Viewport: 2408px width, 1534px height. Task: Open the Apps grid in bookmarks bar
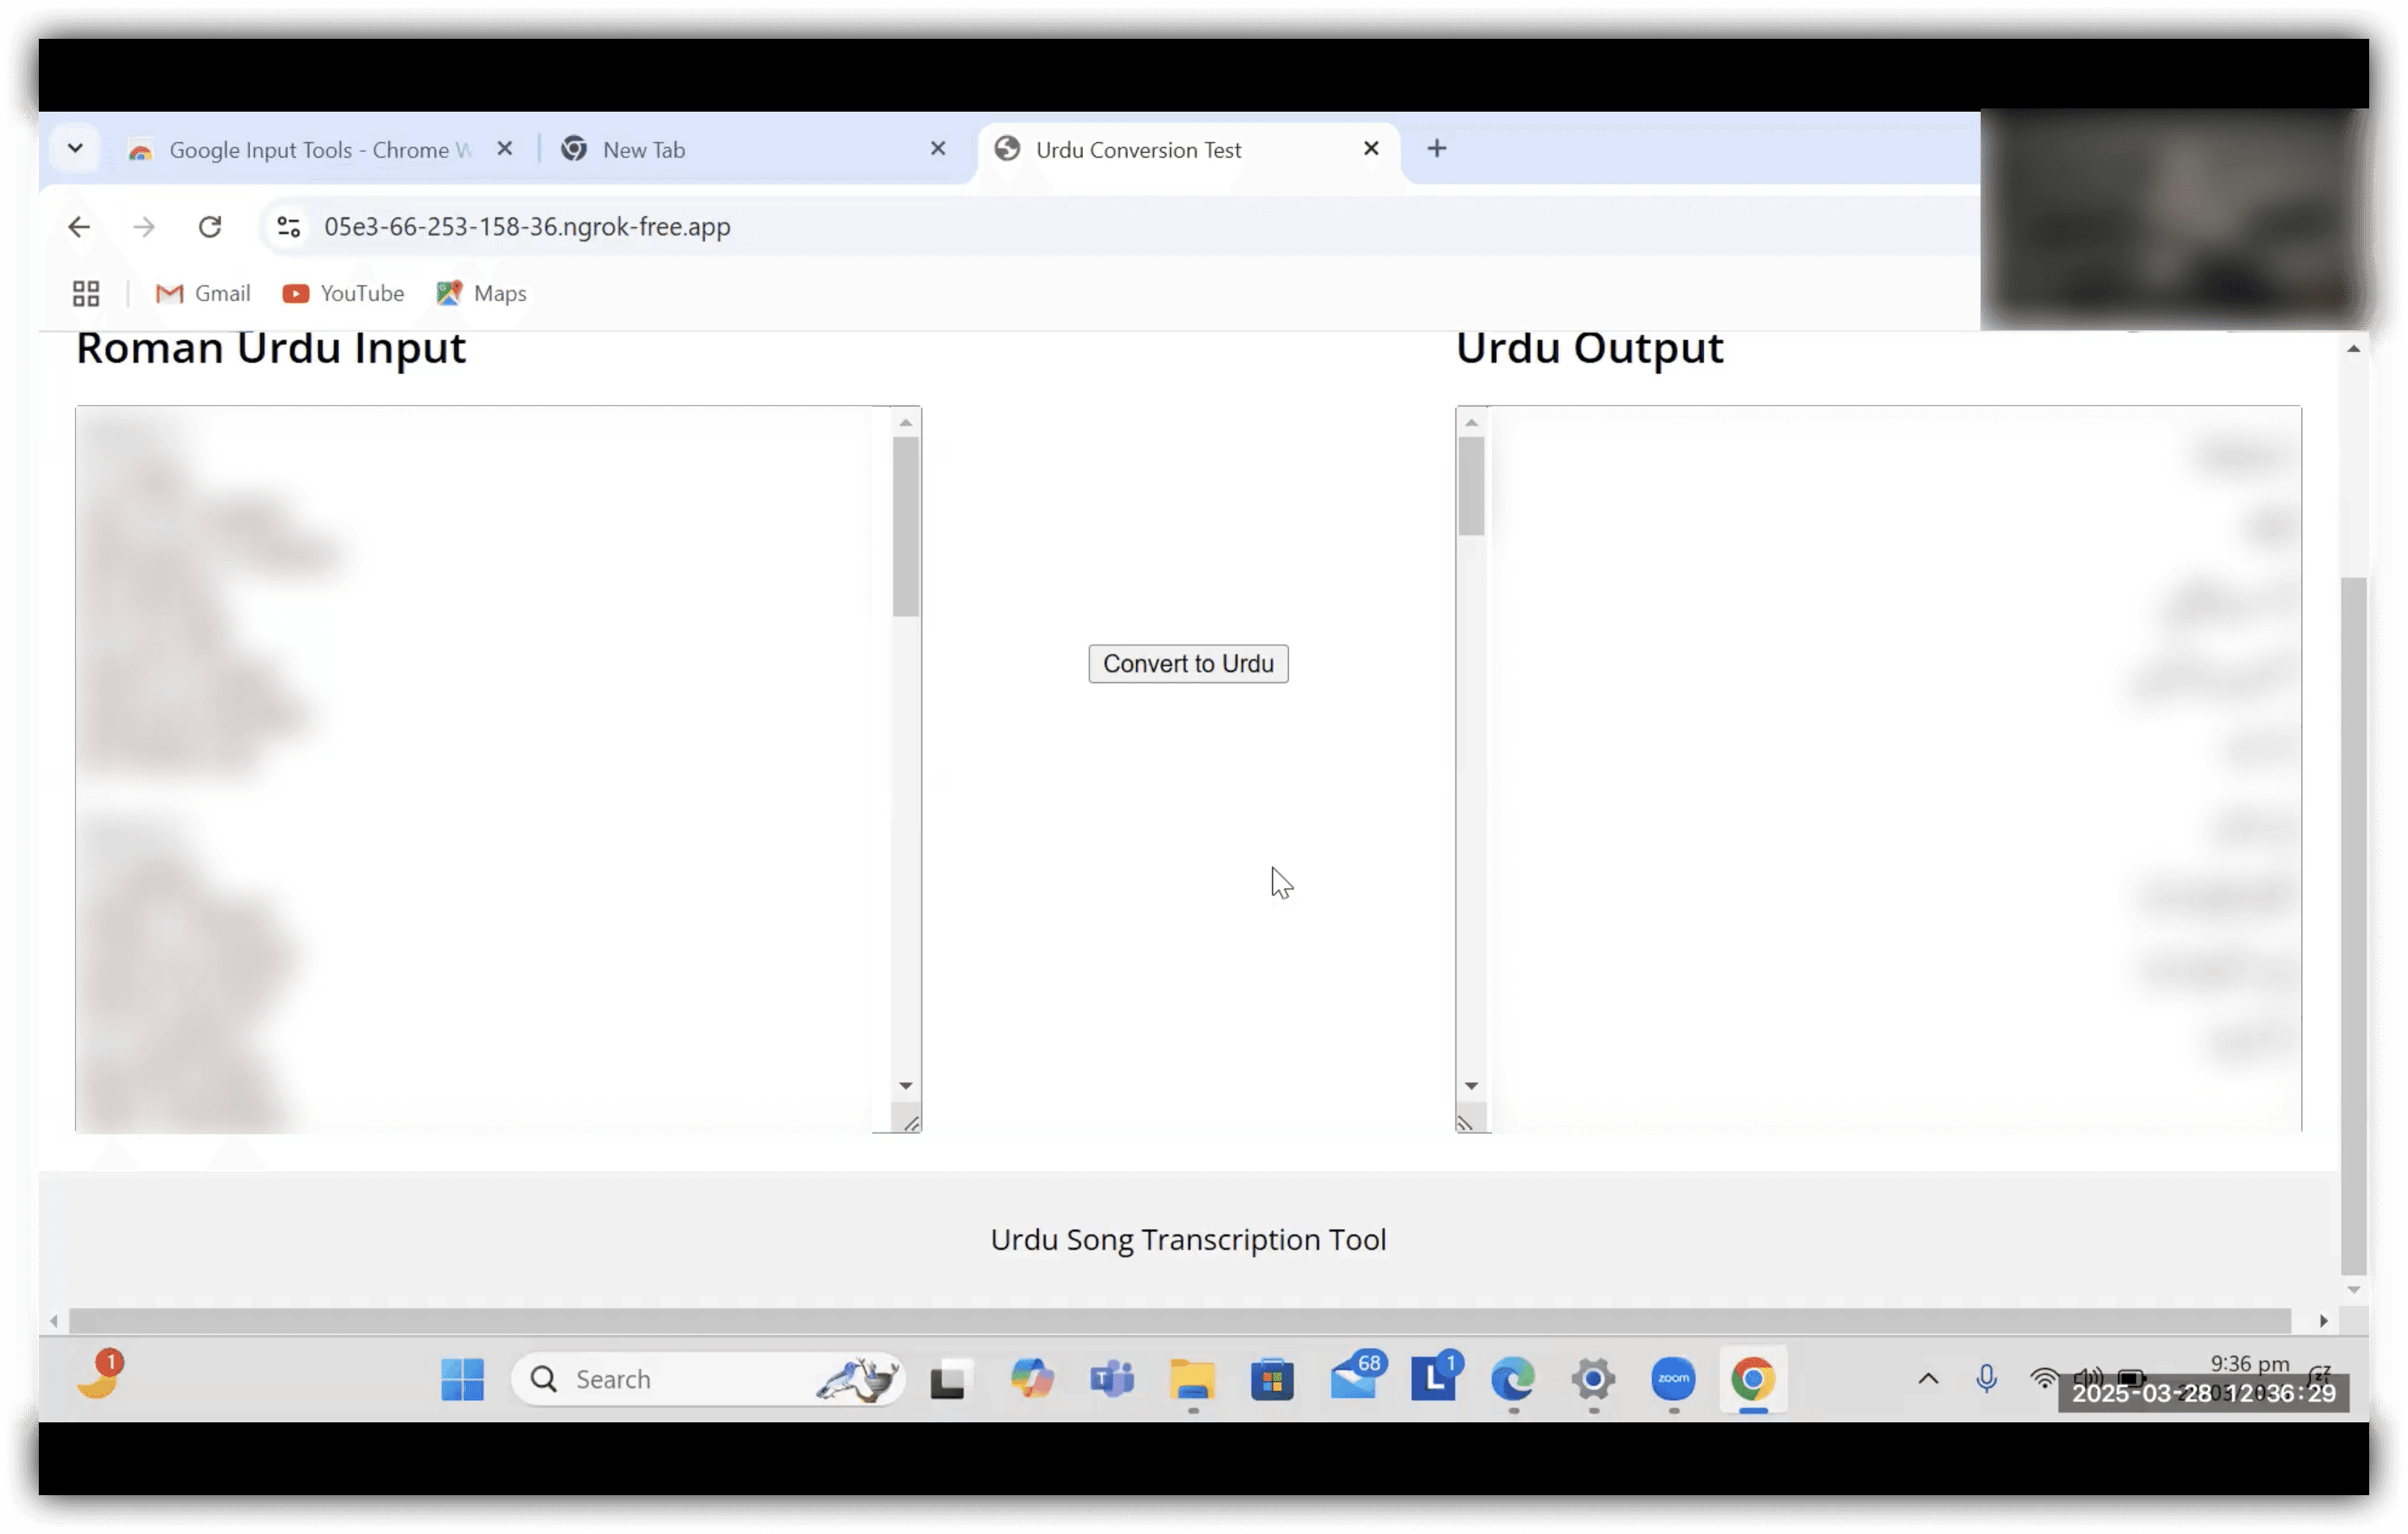86,293
